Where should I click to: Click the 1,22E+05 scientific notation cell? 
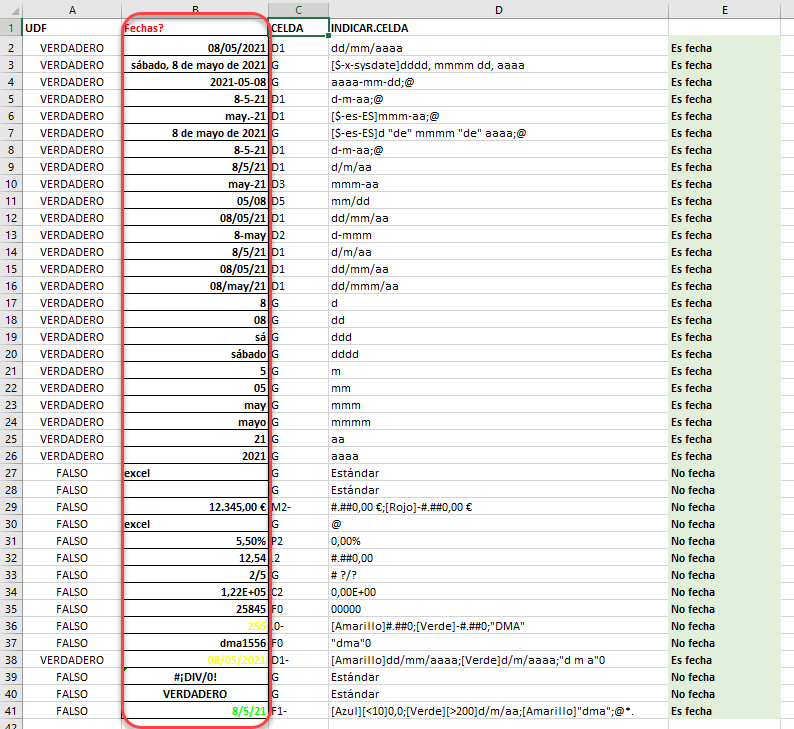click(x=195, y=592)
